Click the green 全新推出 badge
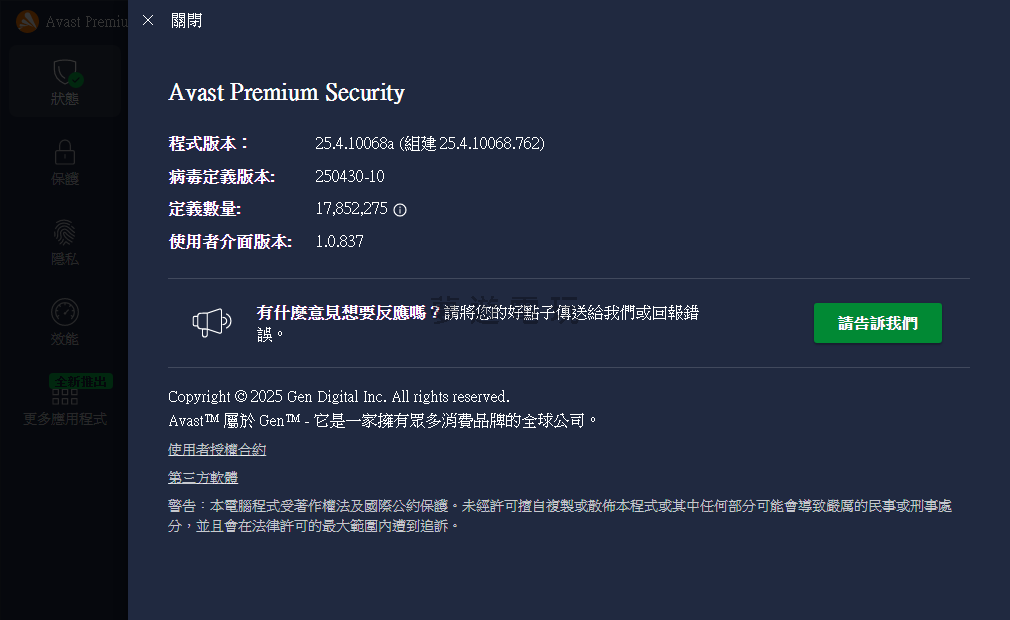The width and height of the screenshot is (1010, 620). pos(81,381)
